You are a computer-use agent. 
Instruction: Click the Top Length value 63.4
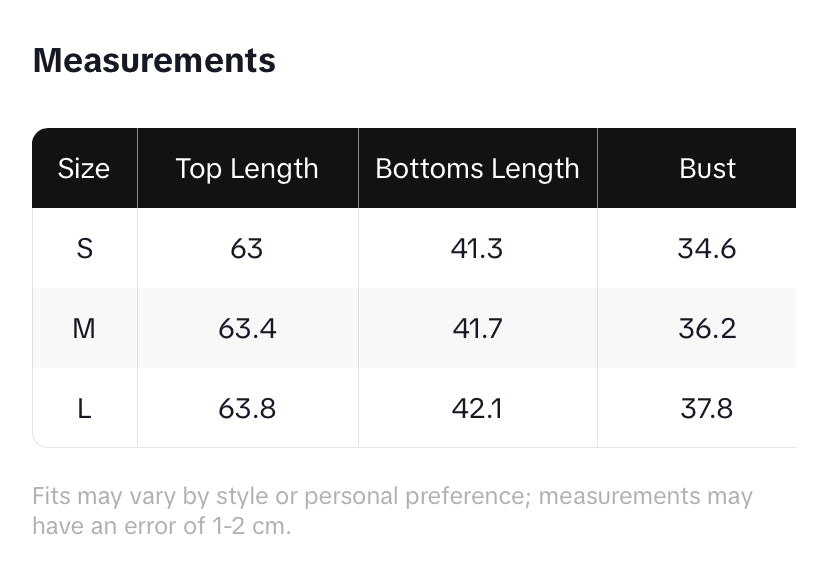point(247,328)
